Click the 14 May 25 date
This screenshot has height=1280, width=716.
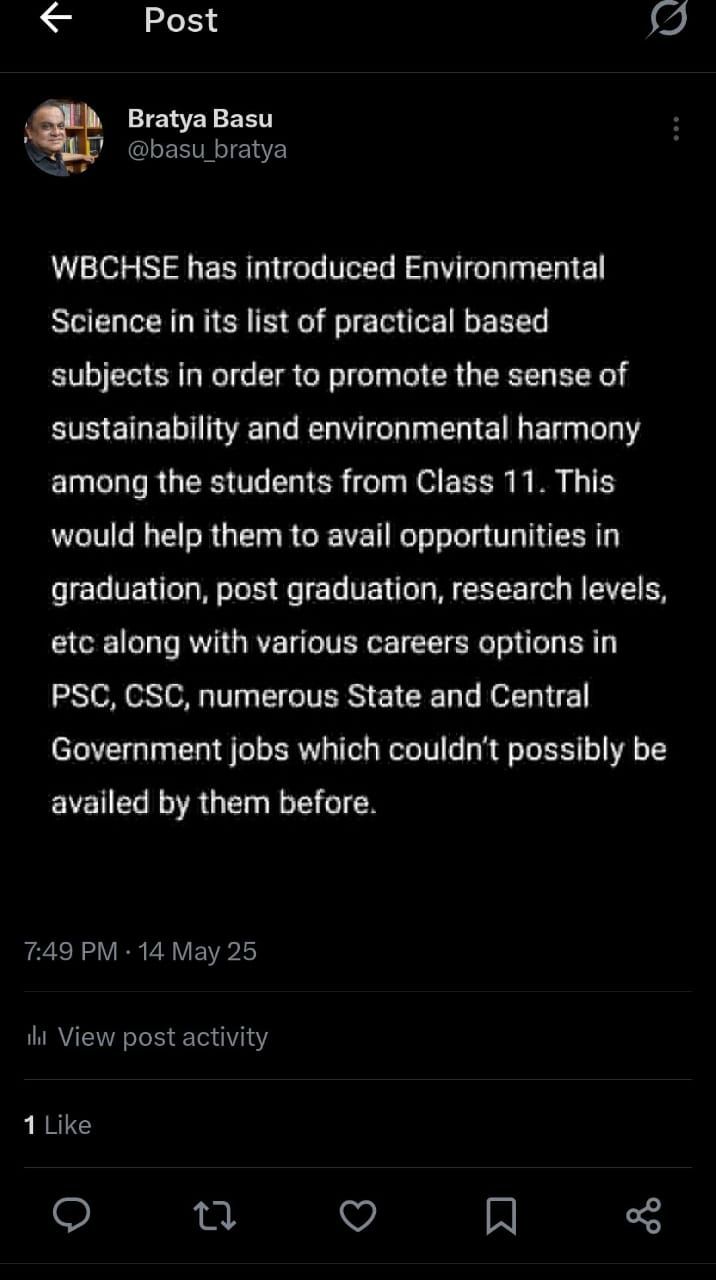198,951
